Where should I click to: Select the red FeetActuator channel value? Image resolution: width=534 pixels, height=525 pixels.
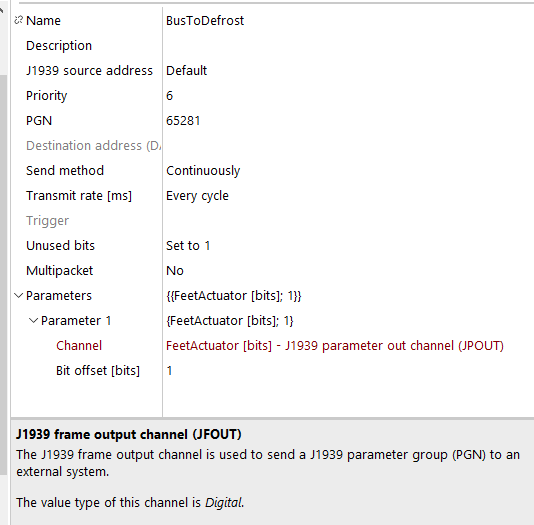(335, 346)
